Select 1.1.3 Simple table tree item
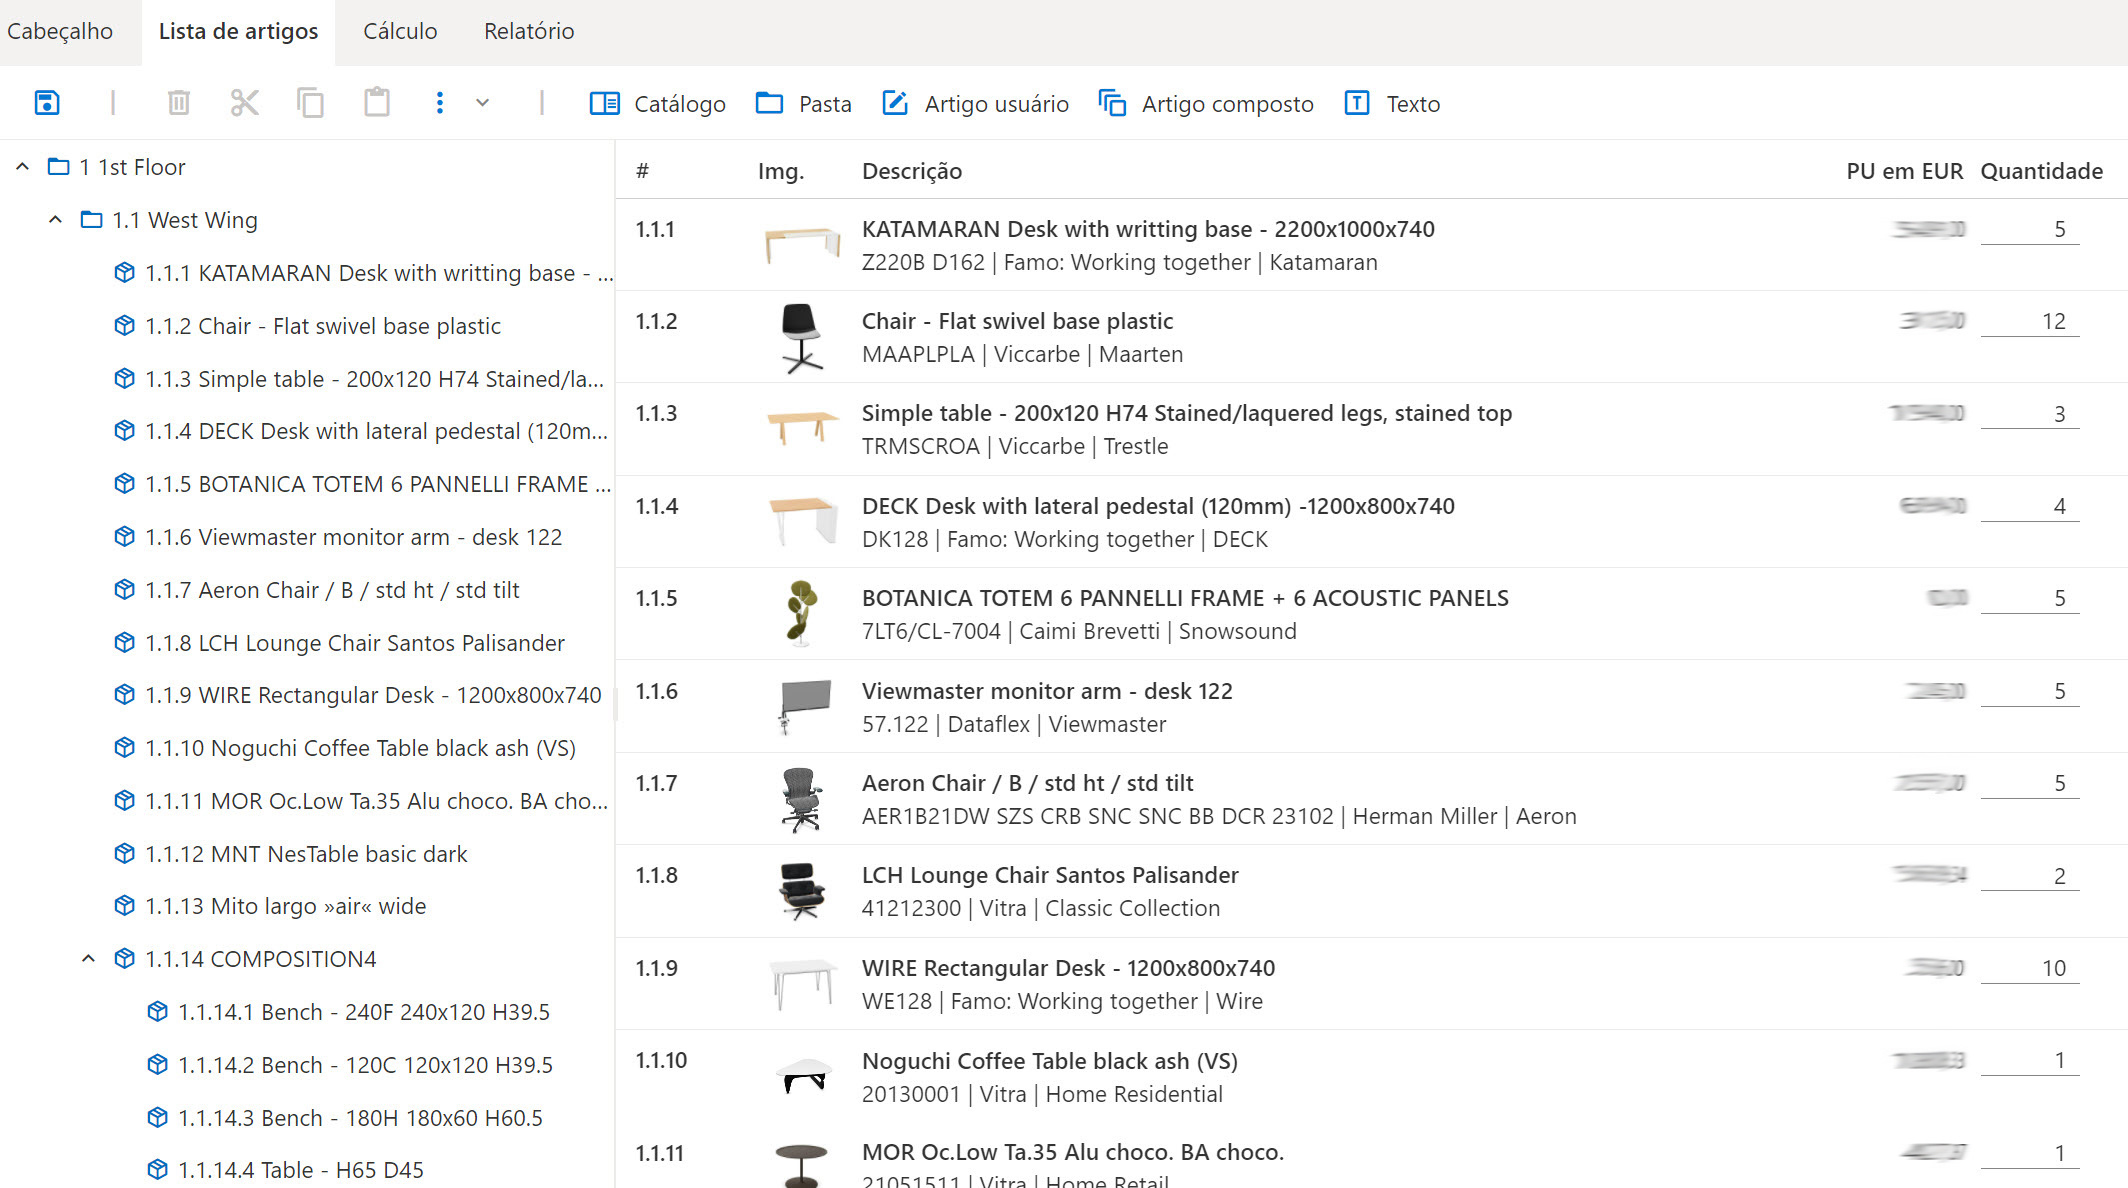Screen dimensions: 2128x1188 [374, 379]
